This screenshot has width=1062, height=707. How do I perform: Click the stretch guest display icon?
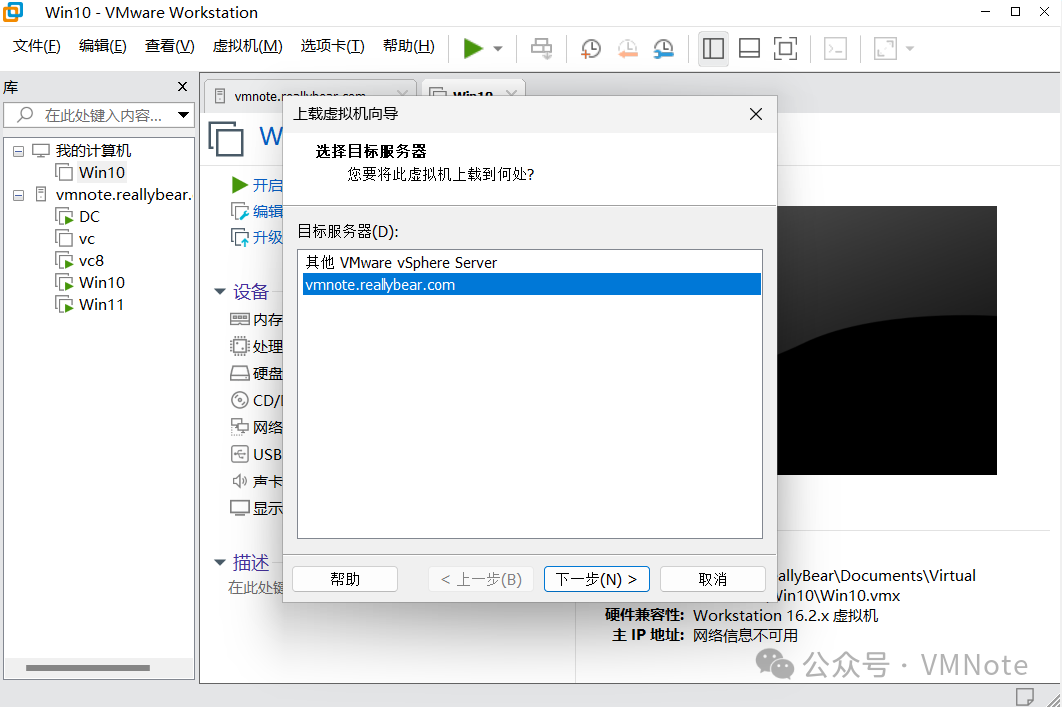[885, 49]
